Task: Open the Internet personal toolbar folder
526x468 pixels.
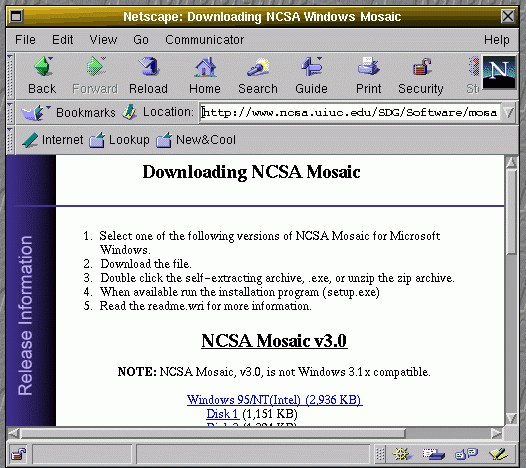Action: 53,140
